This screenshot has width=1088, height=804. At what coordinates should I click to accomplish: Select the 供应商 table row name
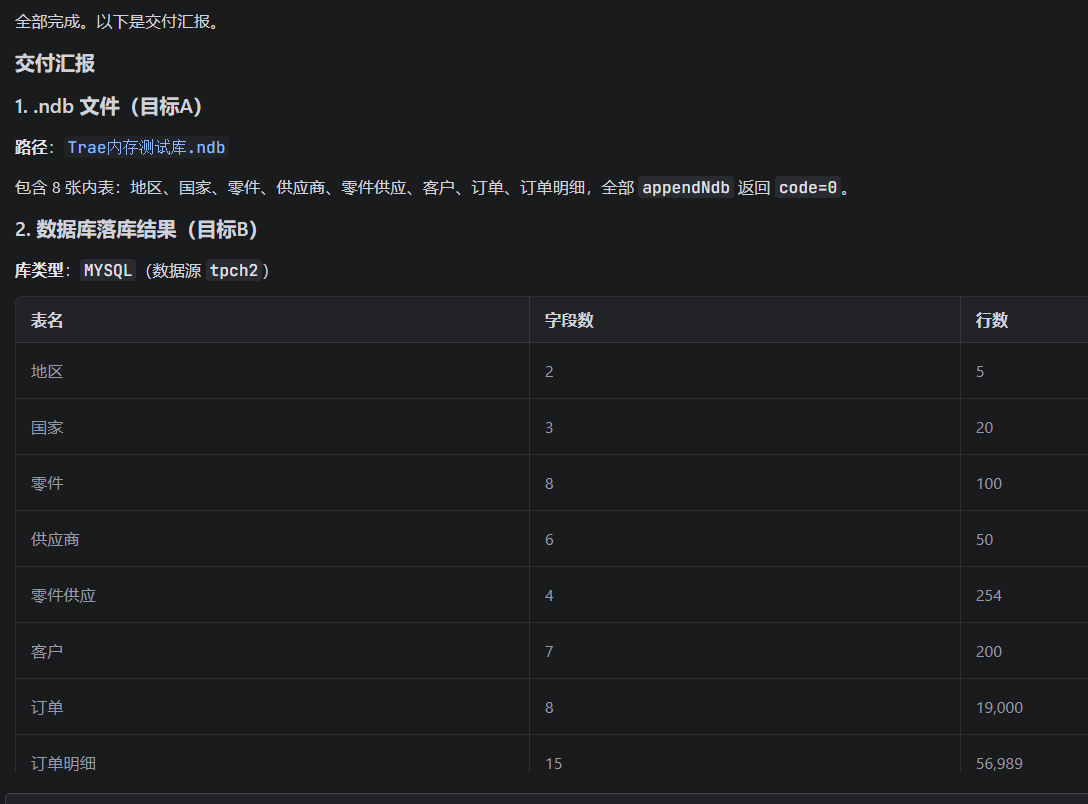click(55, 539)
